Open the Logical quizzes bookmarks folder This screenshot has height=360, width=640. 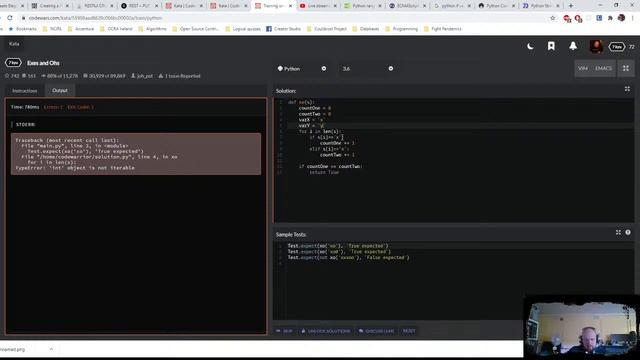coord(242,29)
